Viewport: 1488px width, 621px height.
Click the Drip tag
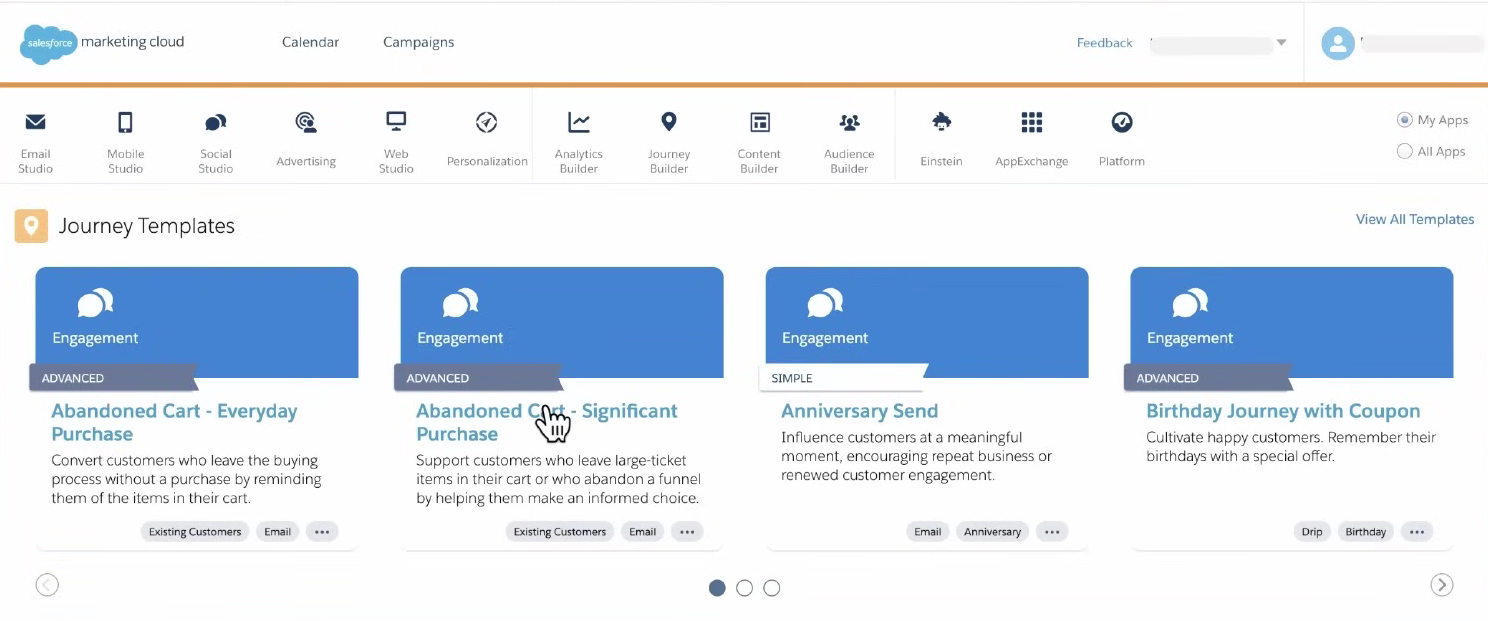1312,532
